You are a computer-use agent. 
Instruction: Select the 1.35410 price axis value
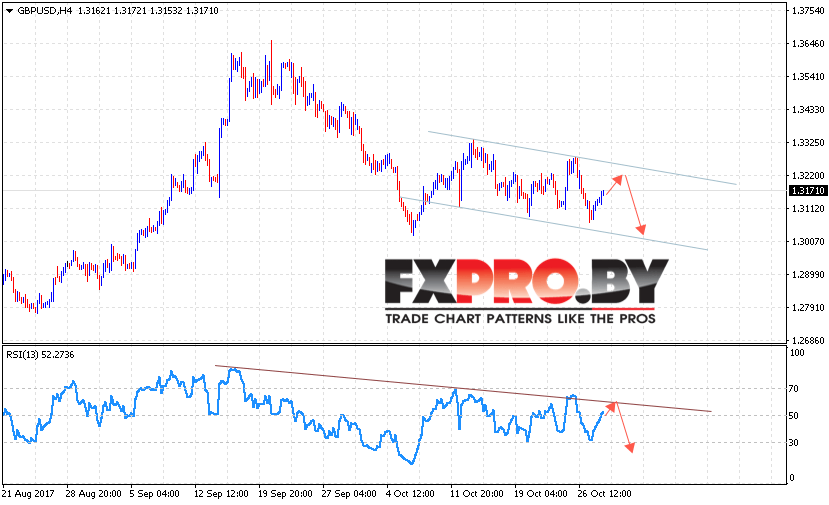(807, 77)
